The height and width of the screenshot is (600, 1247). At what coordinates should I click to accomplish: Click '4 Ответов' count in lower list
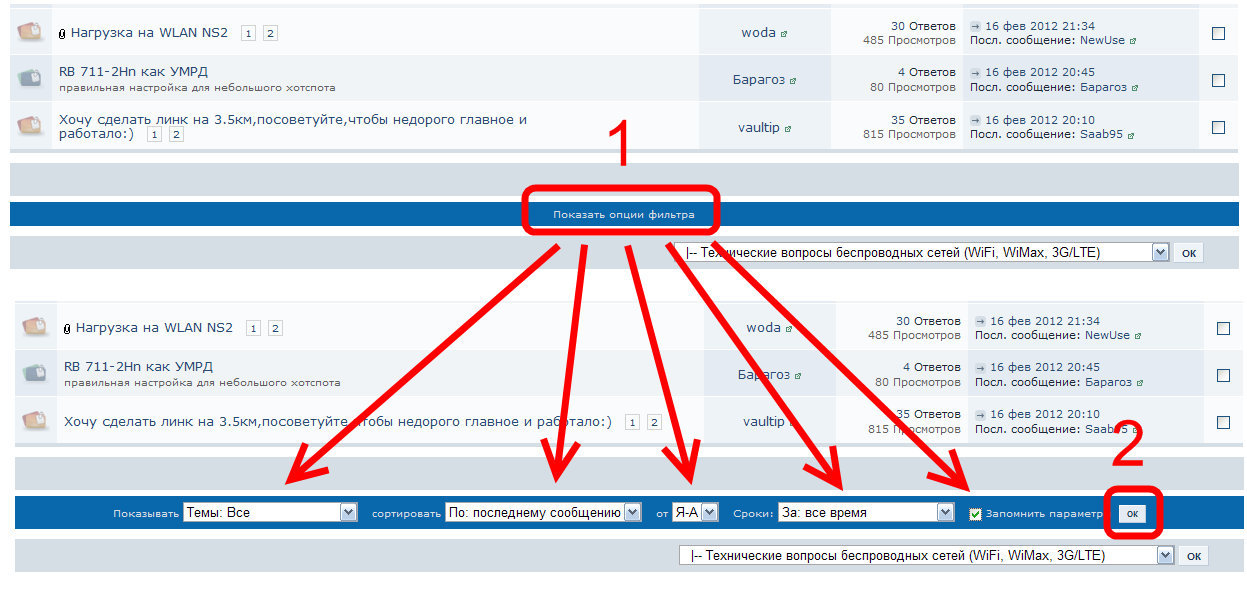click(x=932, y=367)
